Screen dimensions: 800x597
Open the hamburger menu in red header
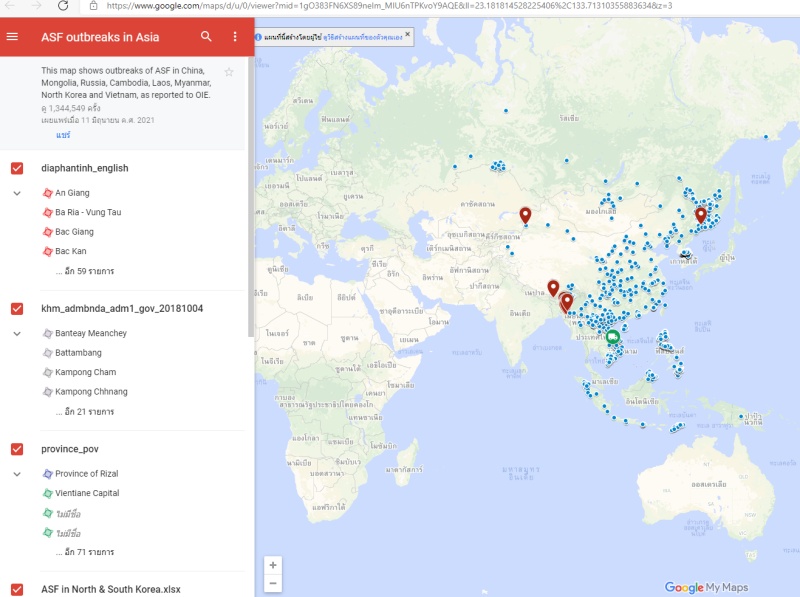point(12,37)
